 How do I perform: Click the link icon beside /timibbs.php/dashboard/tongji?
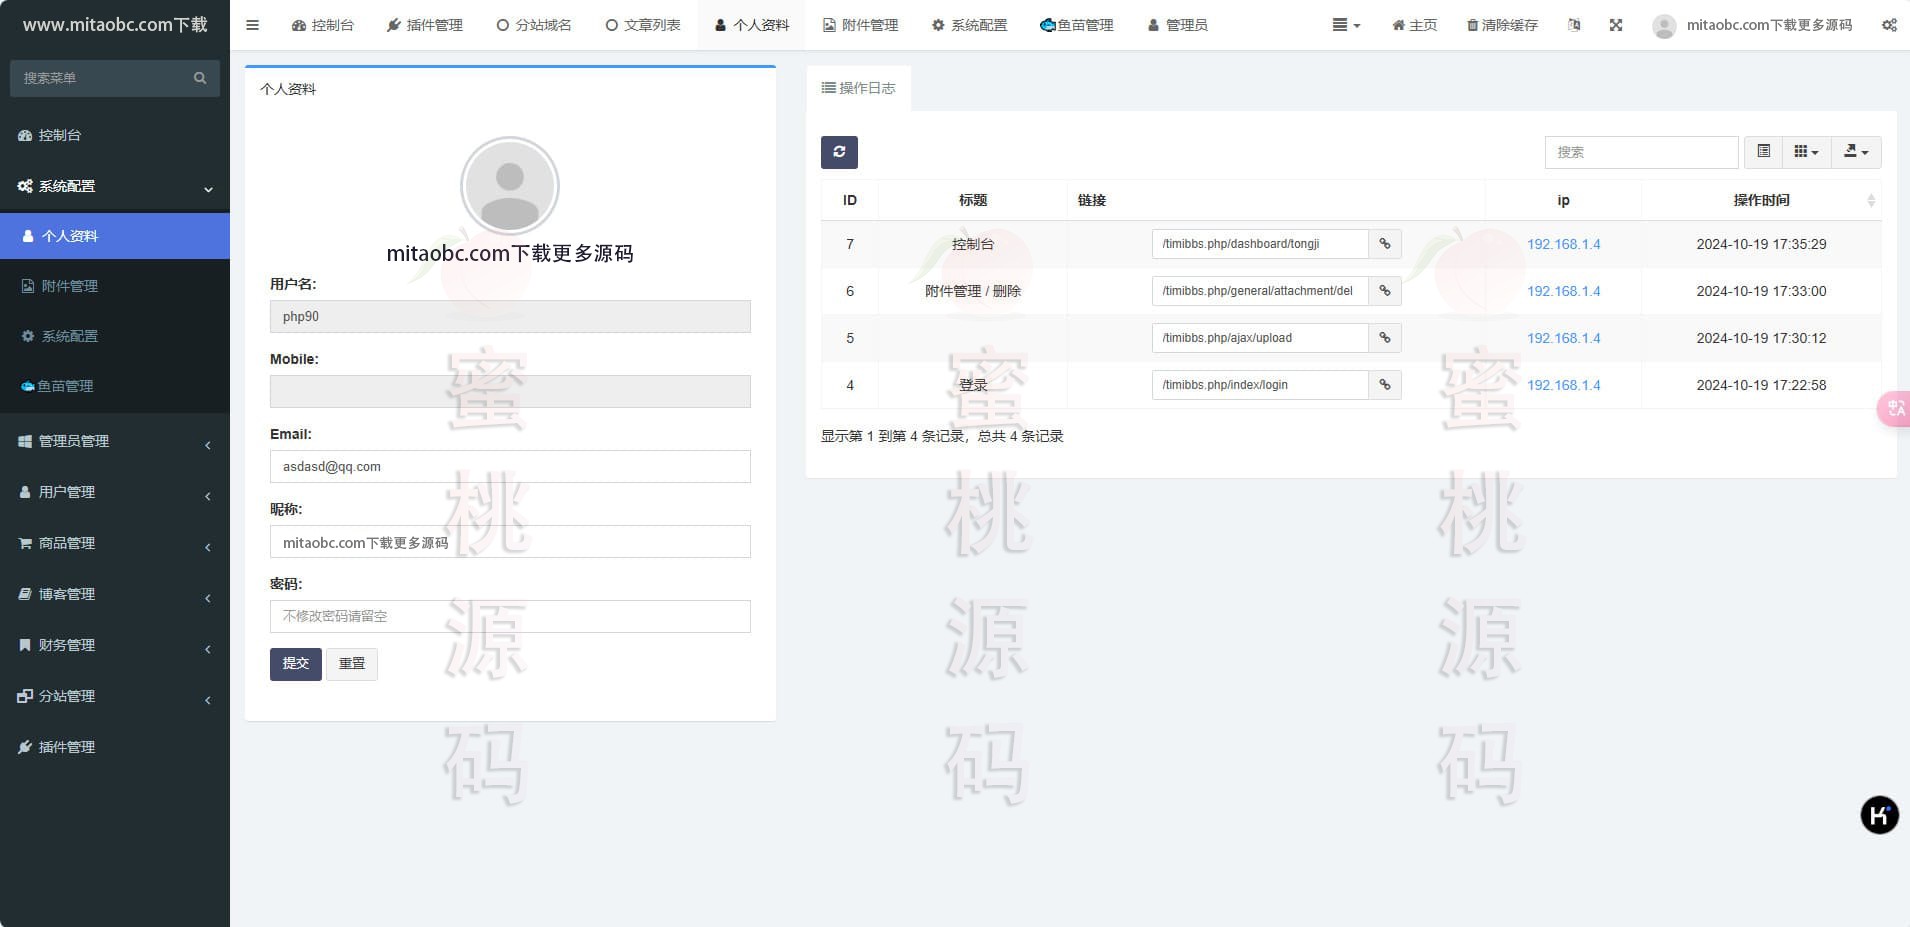1384,244
